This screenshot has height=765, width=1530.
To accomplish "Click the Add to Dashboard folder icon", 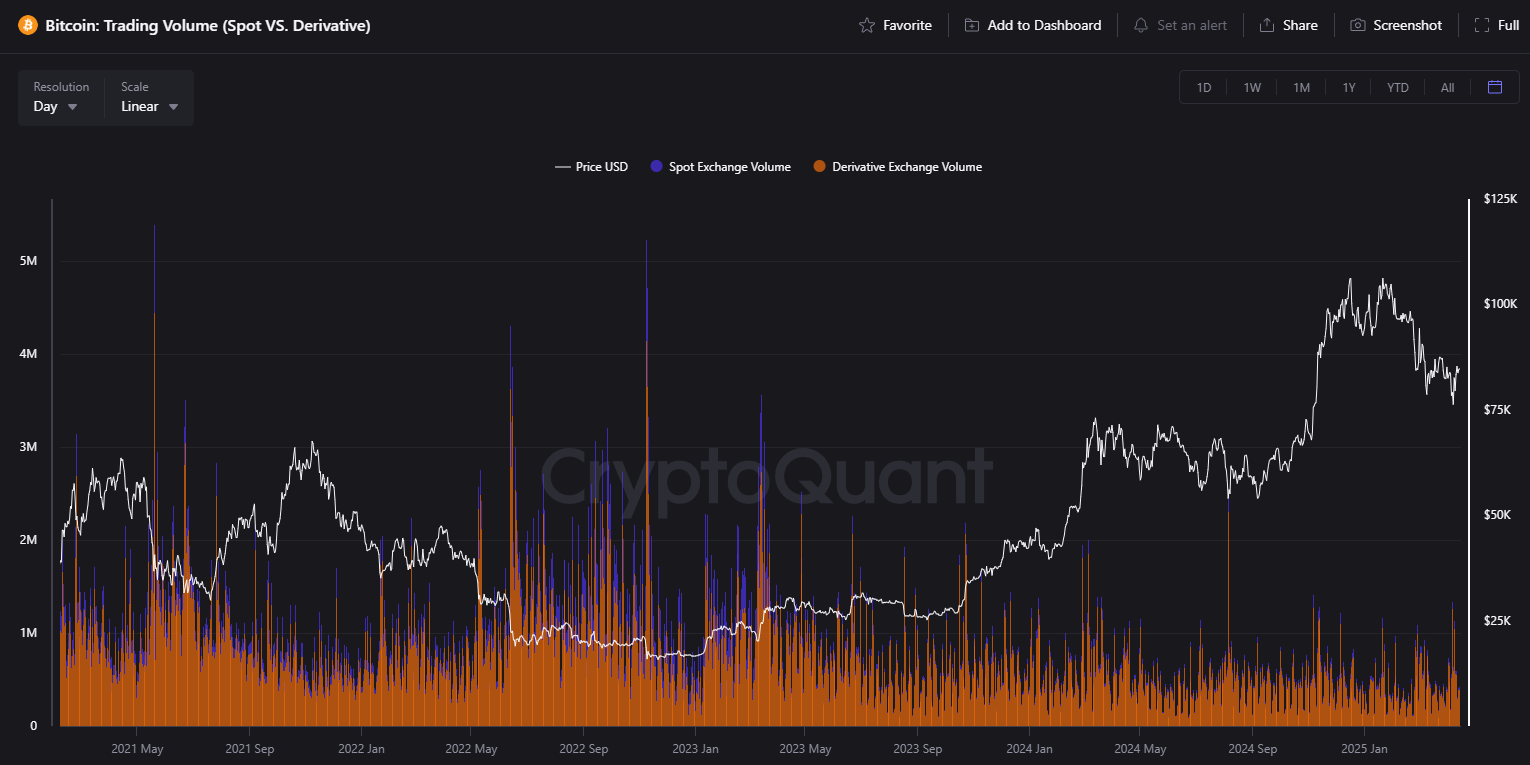I will (972, 25).
